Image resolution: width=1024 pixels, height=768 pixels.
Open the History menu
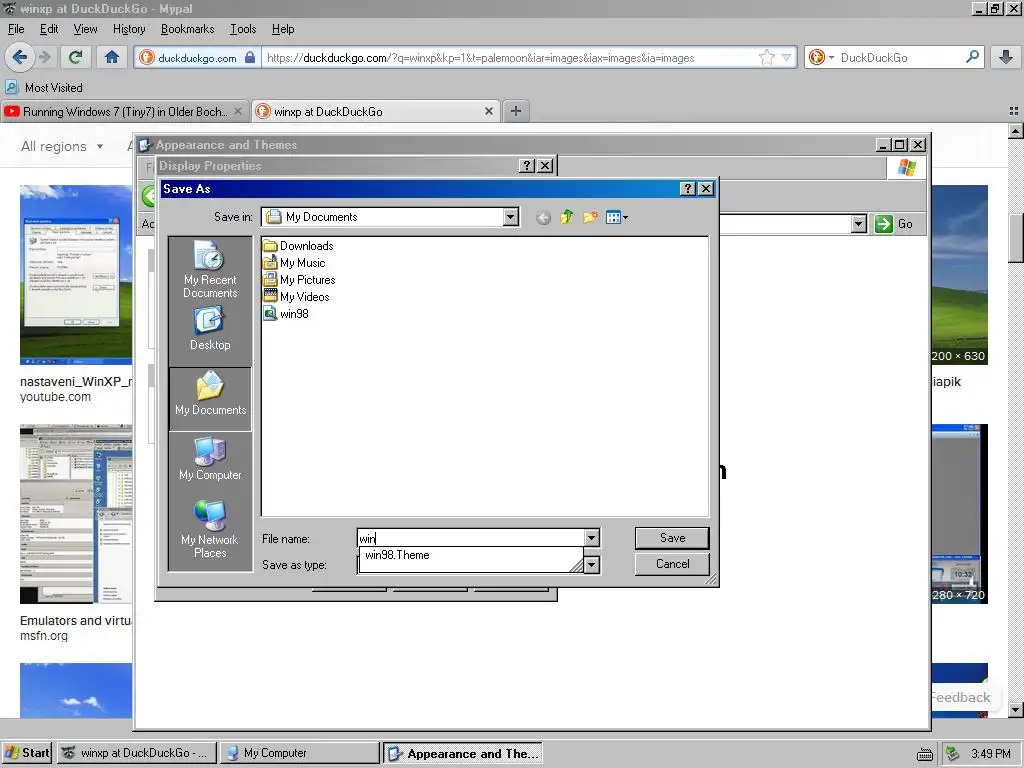pyautogui.click(x=129, y=29)
